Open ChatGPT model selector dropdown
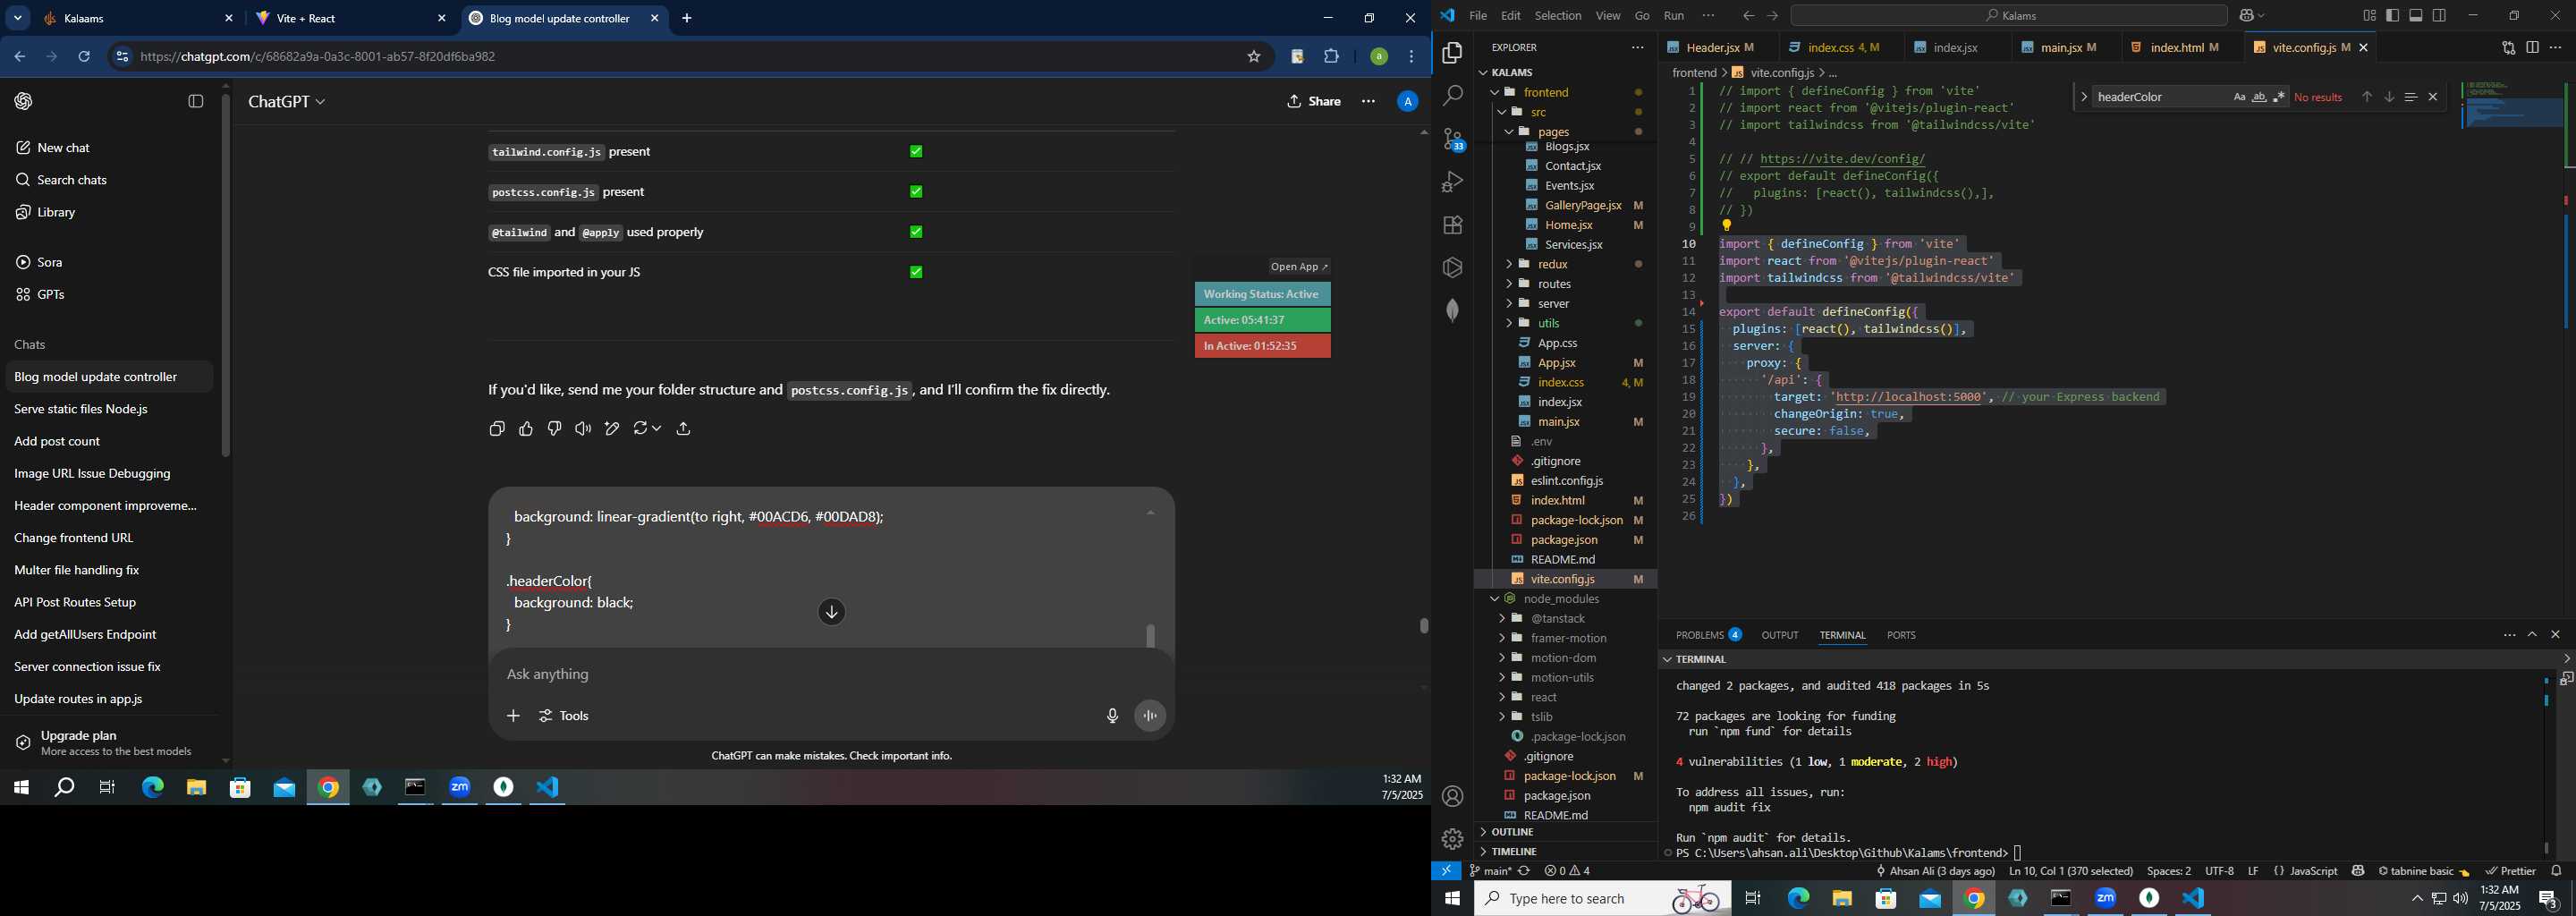The height and width of the screenshot is (916, 2576). click(x=286, y=102)
